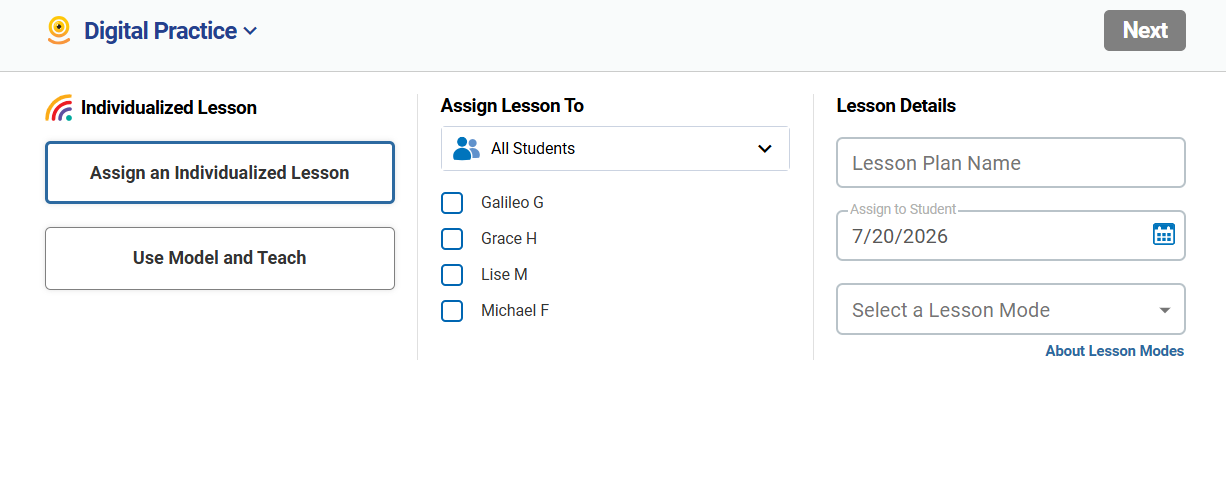The width and height of the screenshot is (1226, 494).
Task: Open the Select a Lesson Mode dropdown
Action: coord(1011,310)
